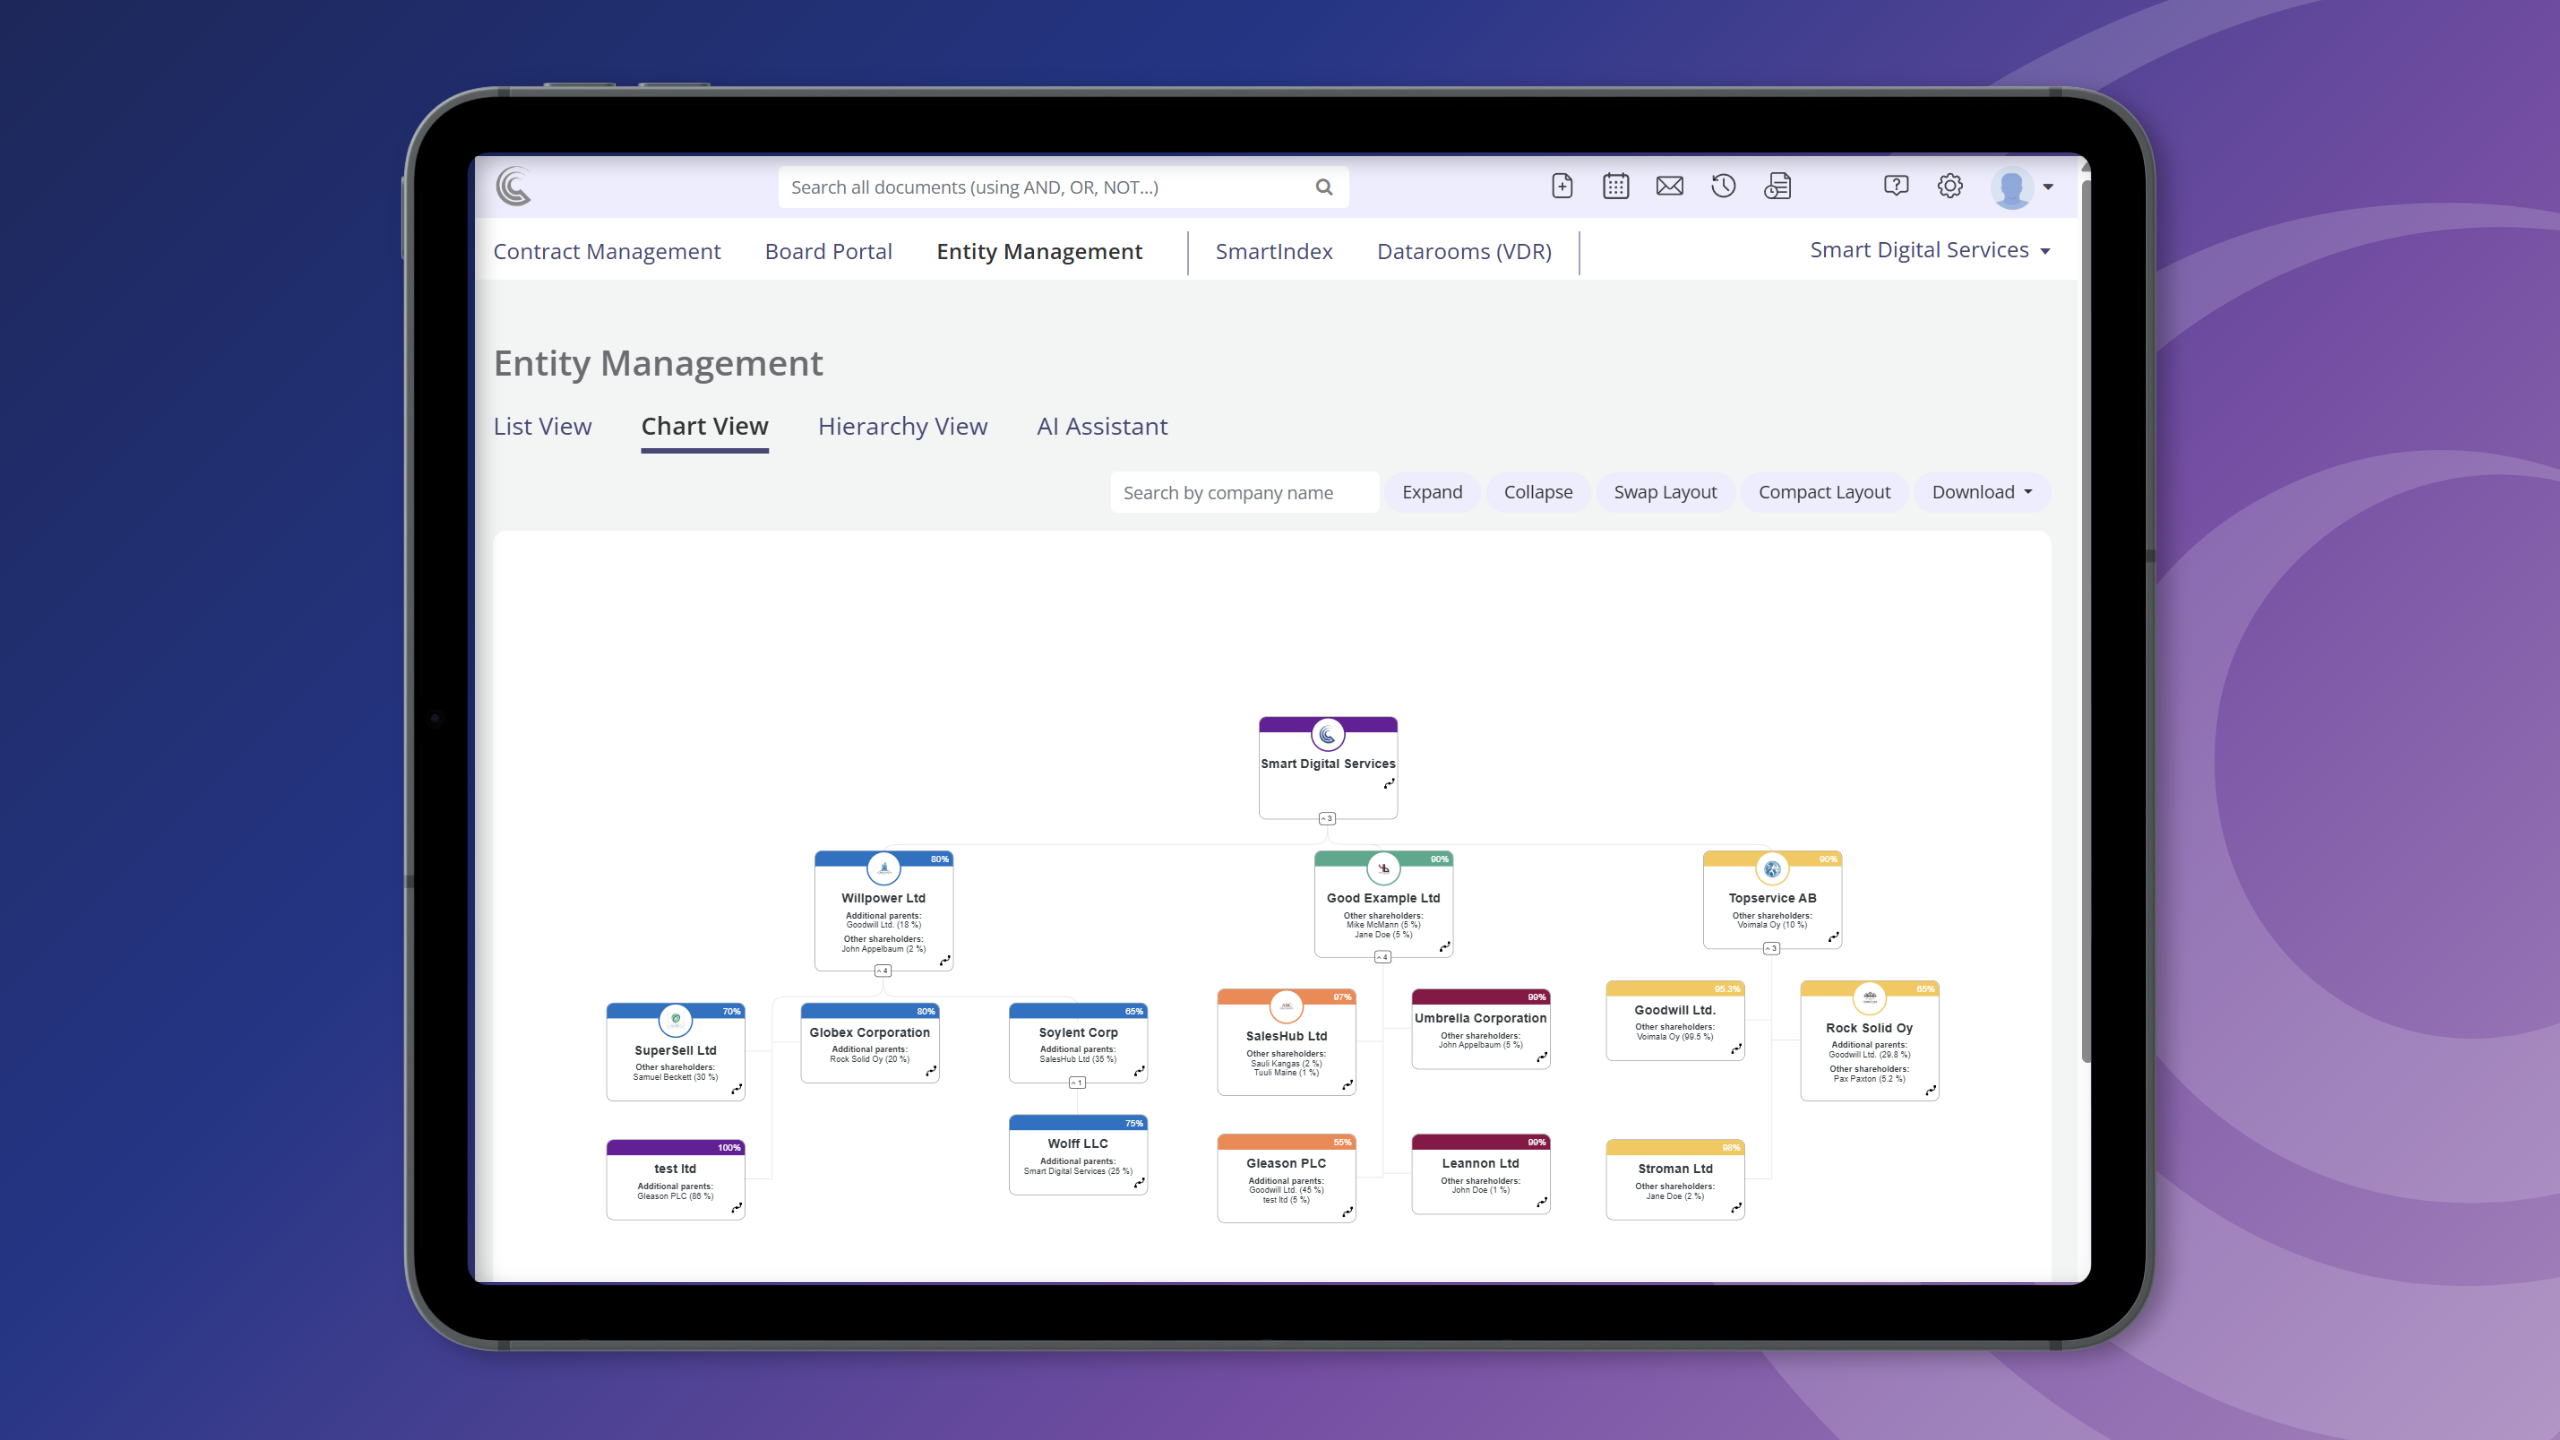The width and height of the screenshot is (2560, 1440).
Task: Click the Search by company name field
Action: [x=1244, y=493]
